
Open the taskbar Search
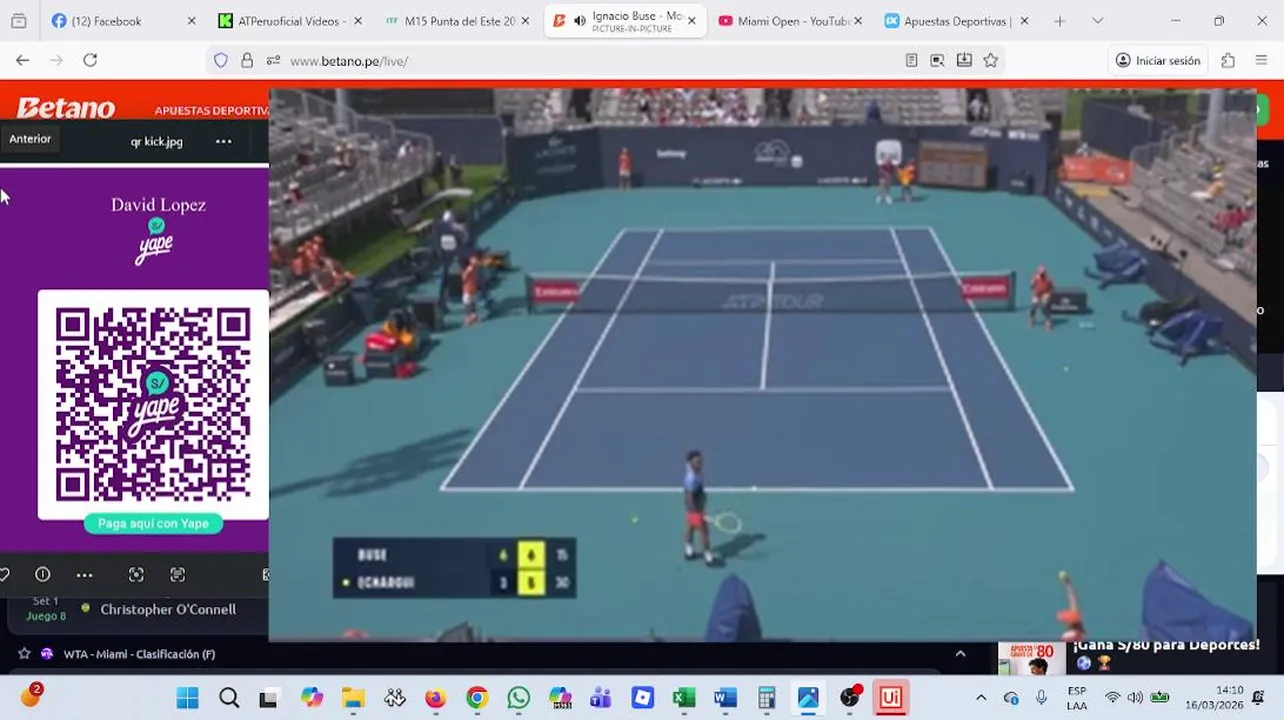click(229, 697)
